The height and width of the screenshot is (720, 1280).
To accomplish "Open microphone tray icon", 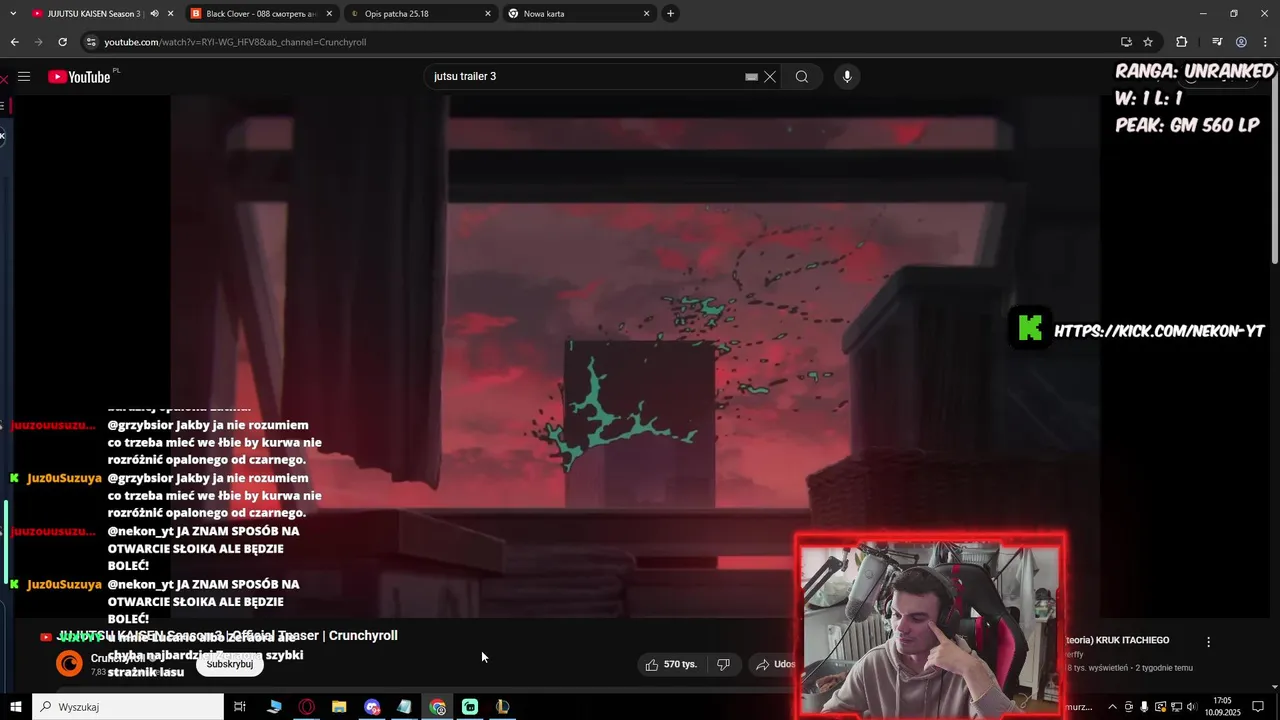I will click(x=1144, y=707).
